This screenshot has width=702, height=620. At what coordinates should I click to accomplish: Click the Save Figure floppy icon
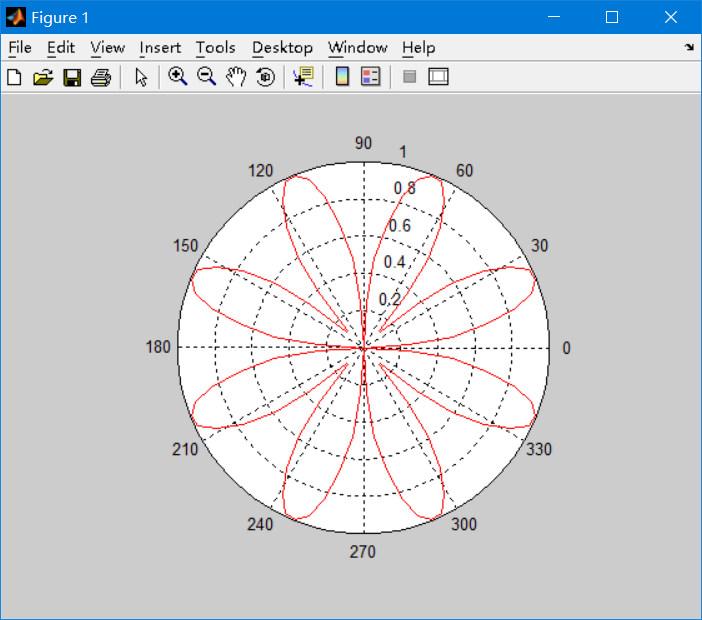click(x=72, y=77)
